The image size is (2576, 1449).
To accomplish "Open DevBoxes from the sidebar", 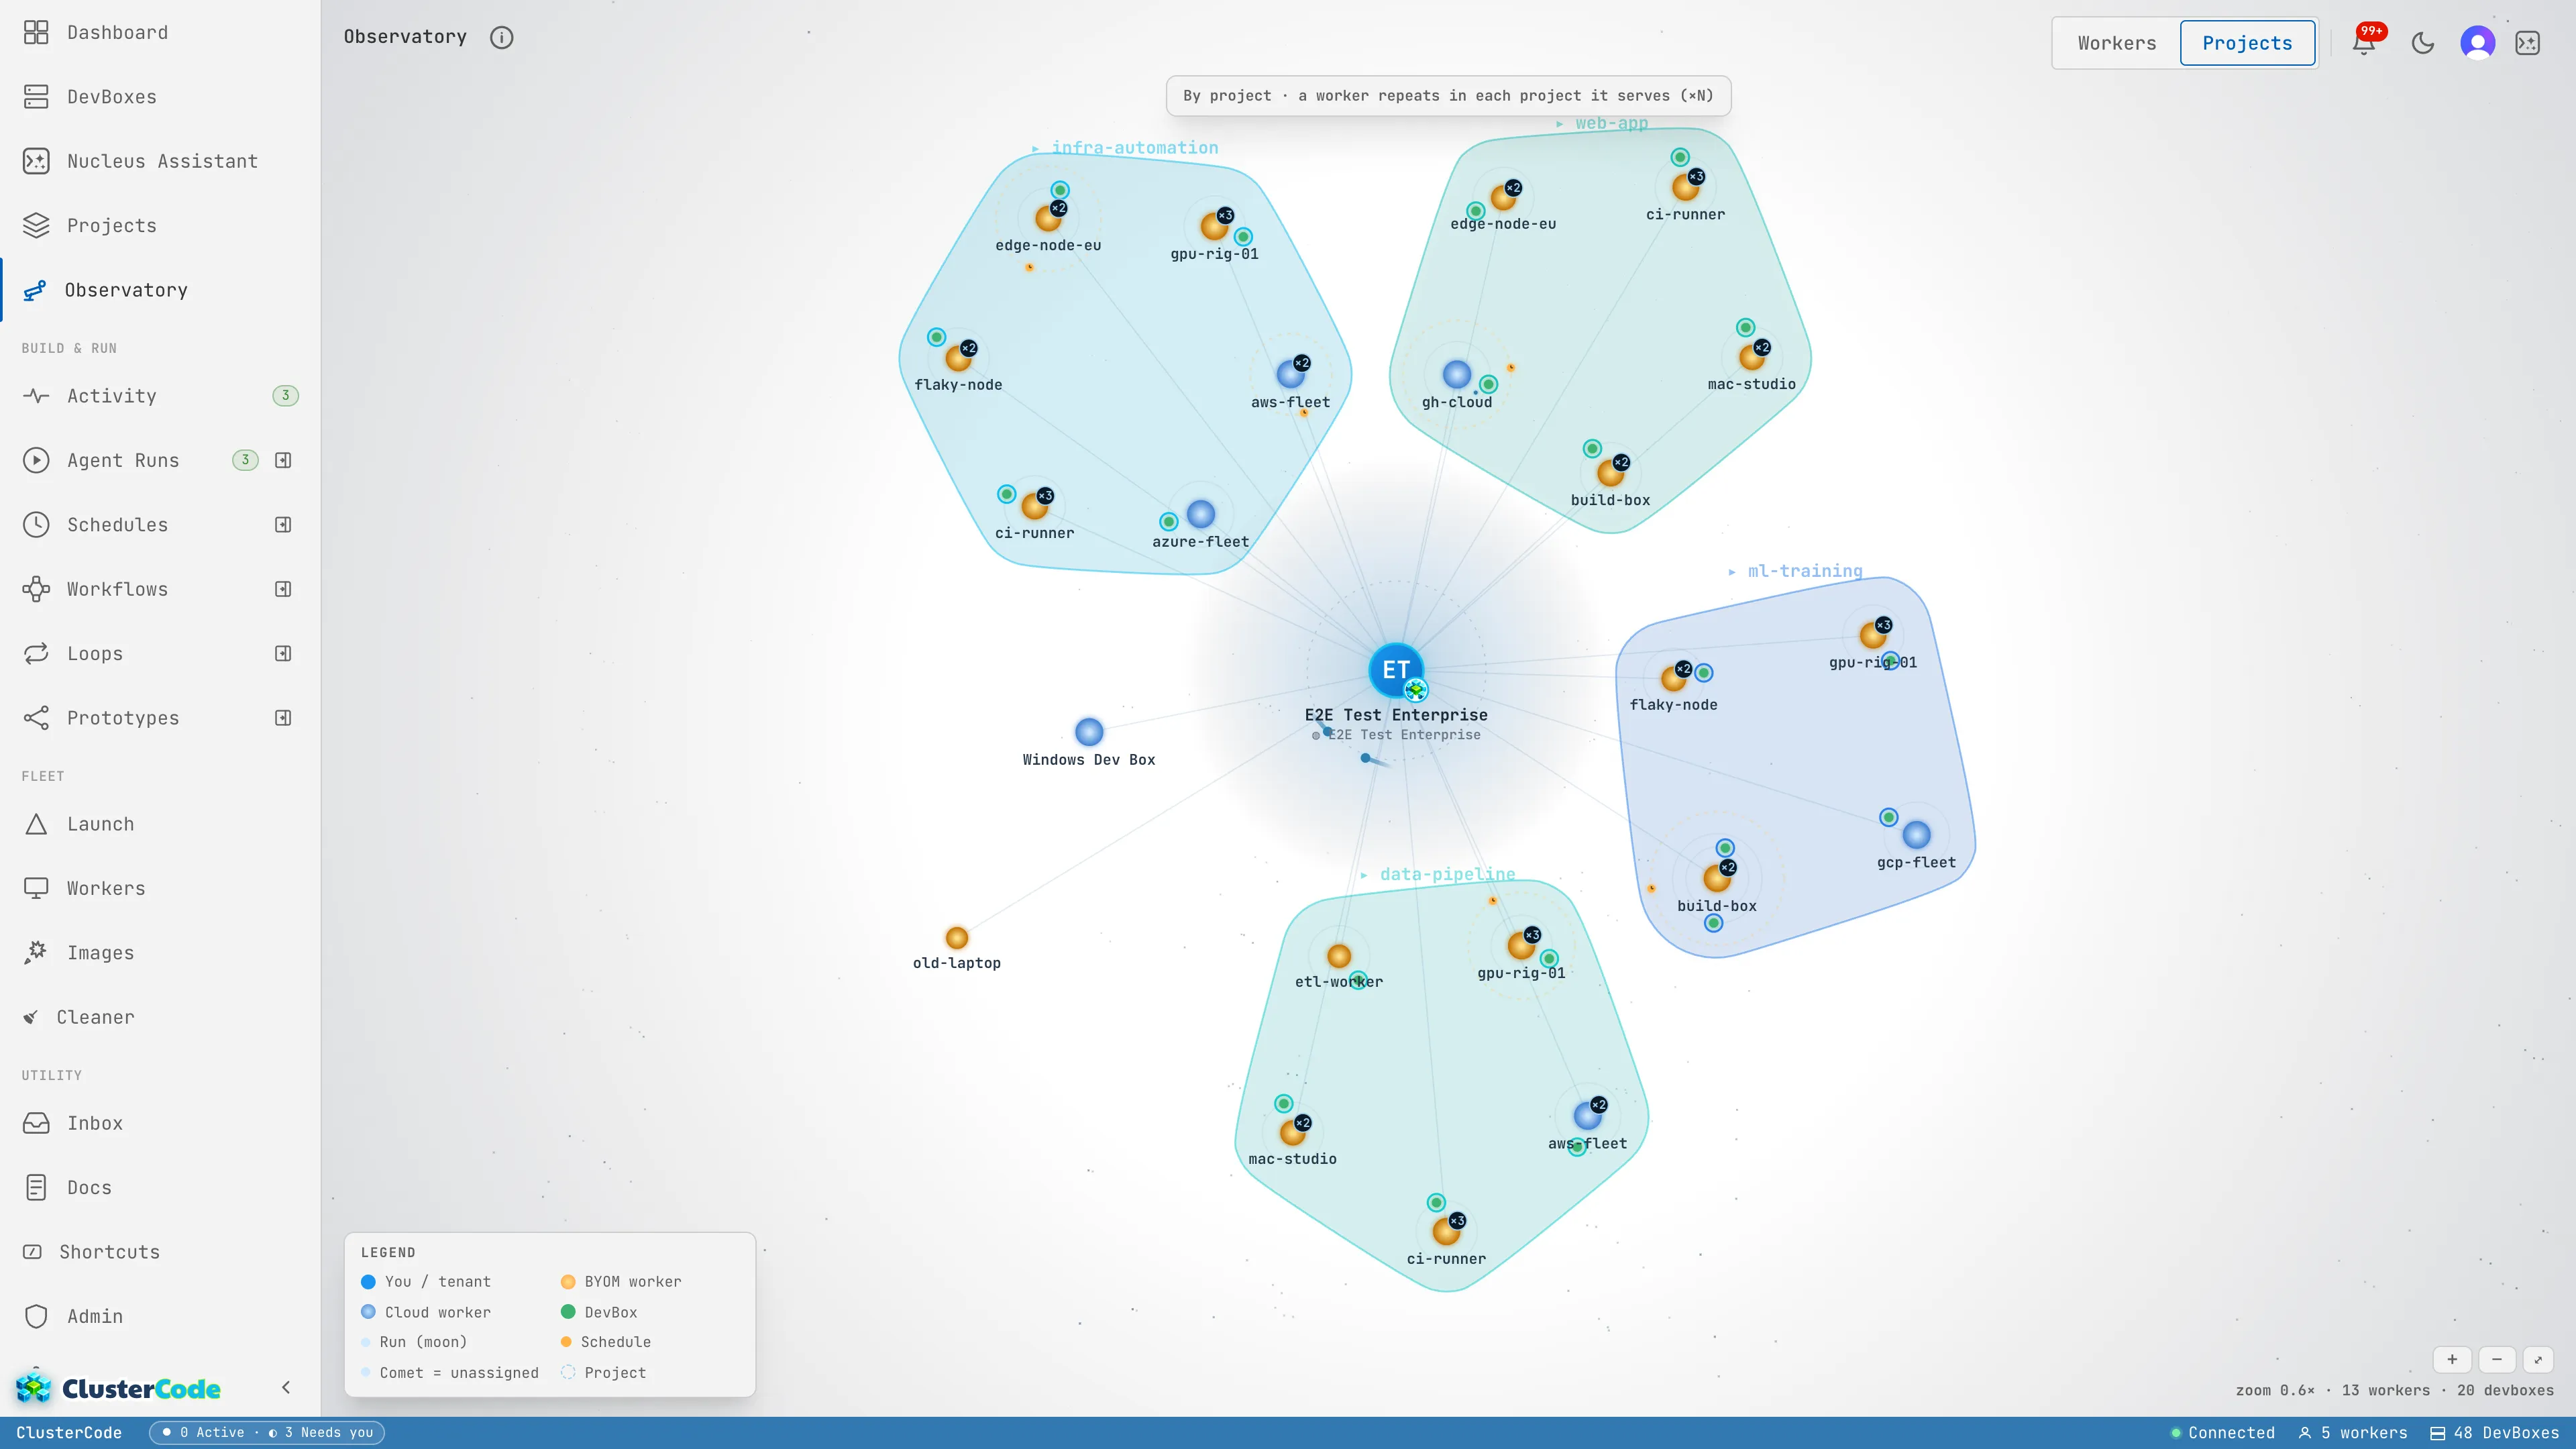I will (x=160, y=97).
